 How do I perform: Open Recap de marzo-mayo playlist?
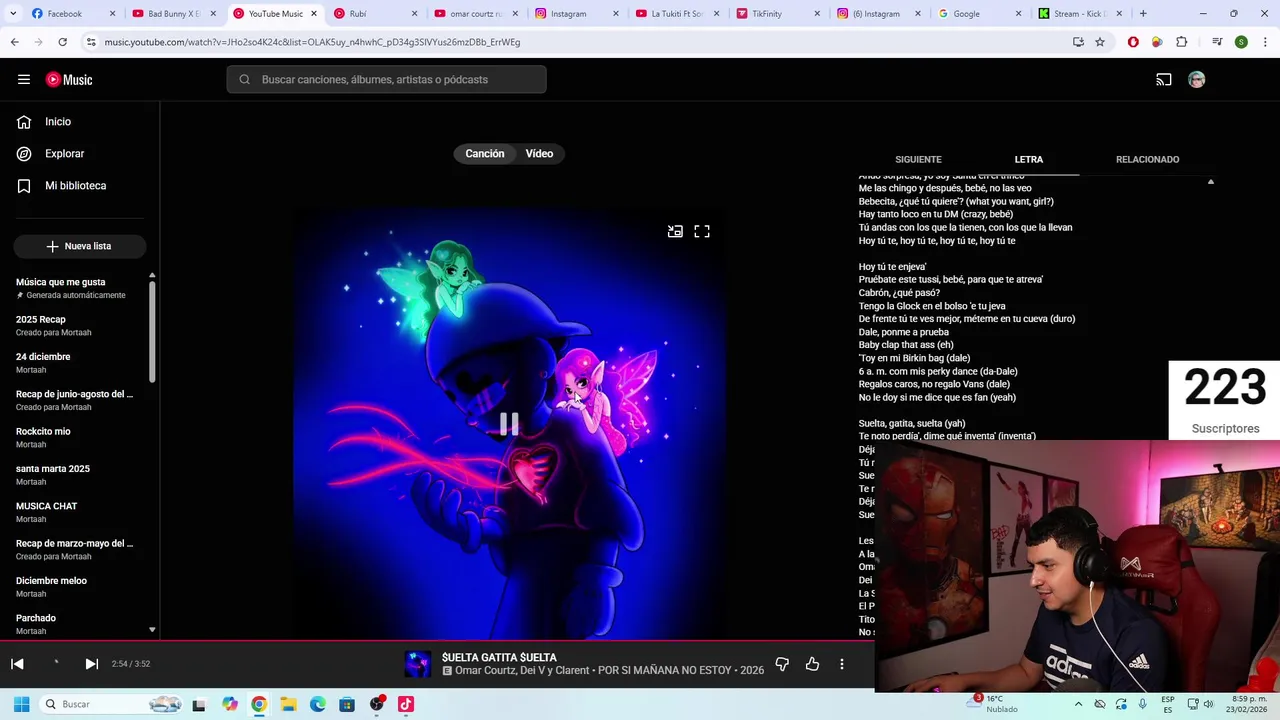tap(76, 550)
